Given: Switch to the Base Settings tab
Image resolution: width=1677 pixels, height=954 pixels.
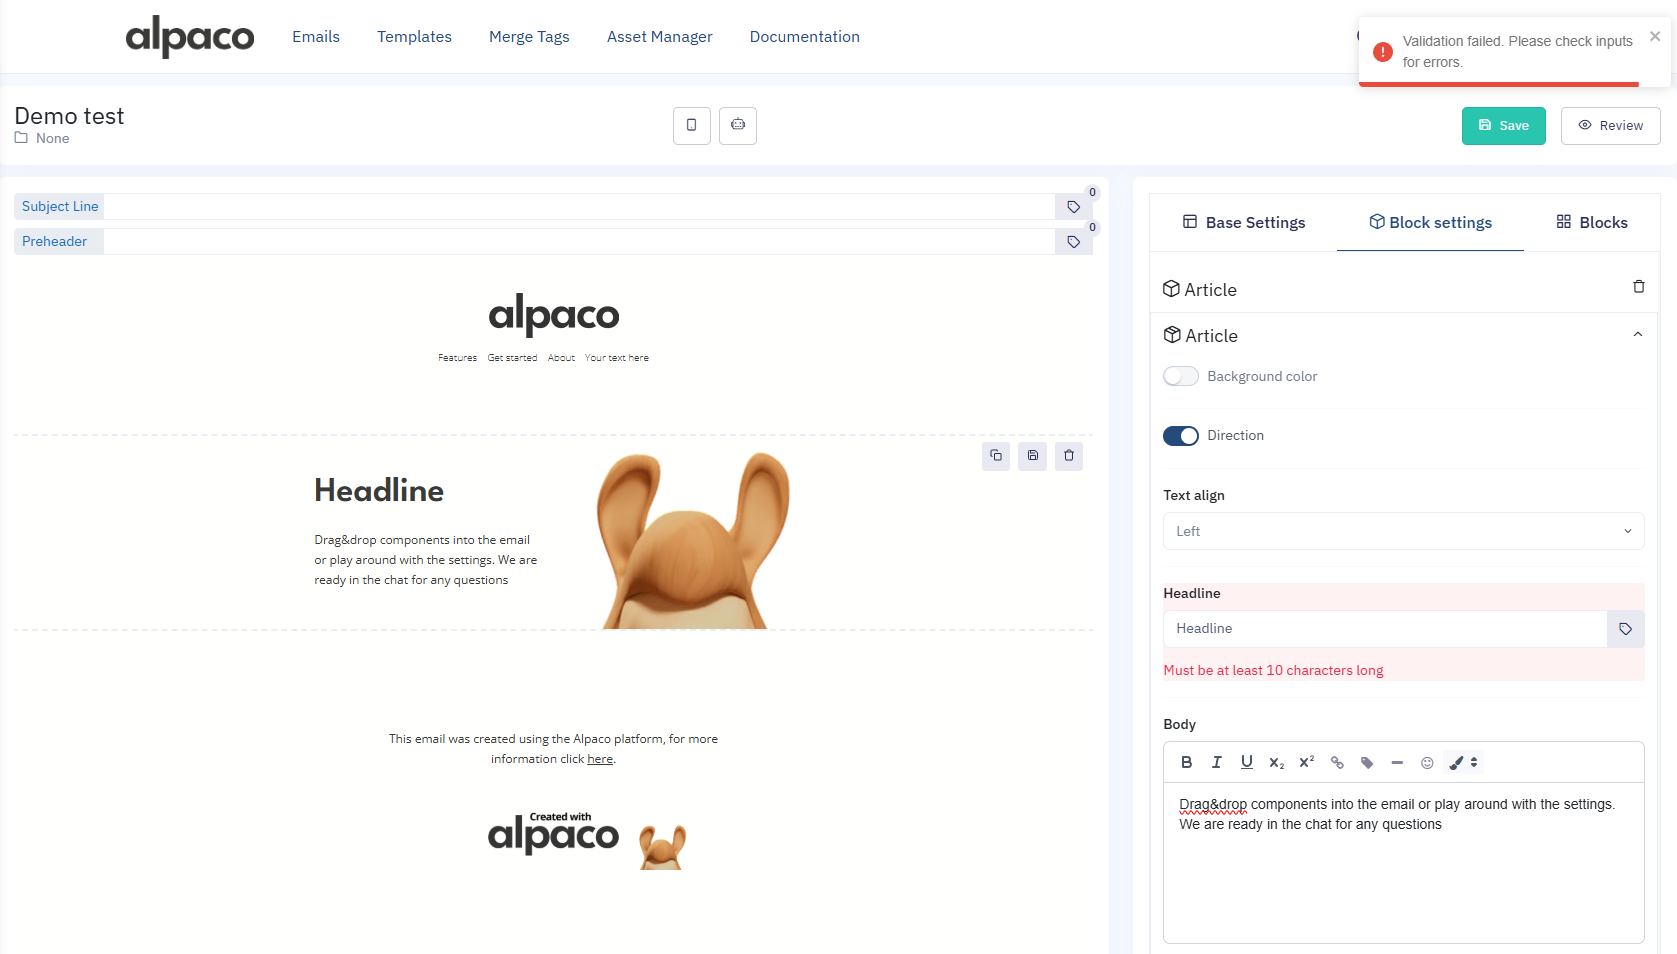Looking at the screenshot, I should [1243, 223].
